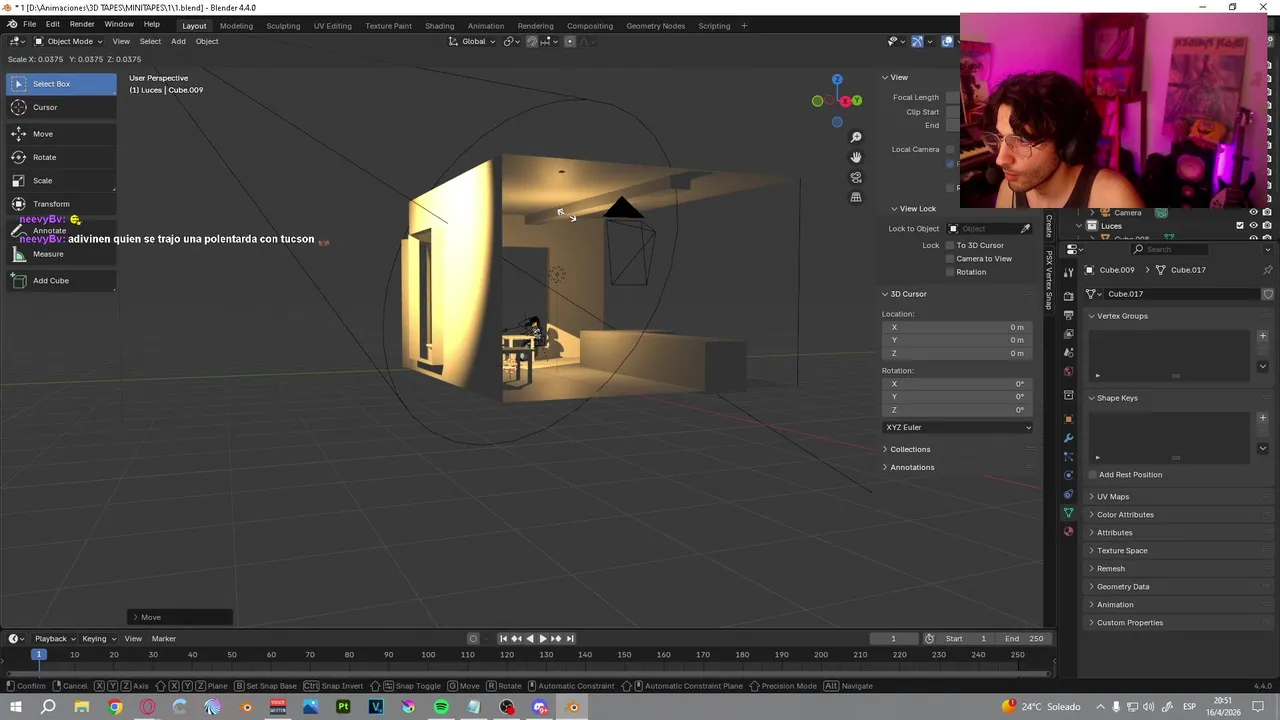1280x720 pixels.
Task: Expand the Annotations panel
Action: tap(912, 468)
